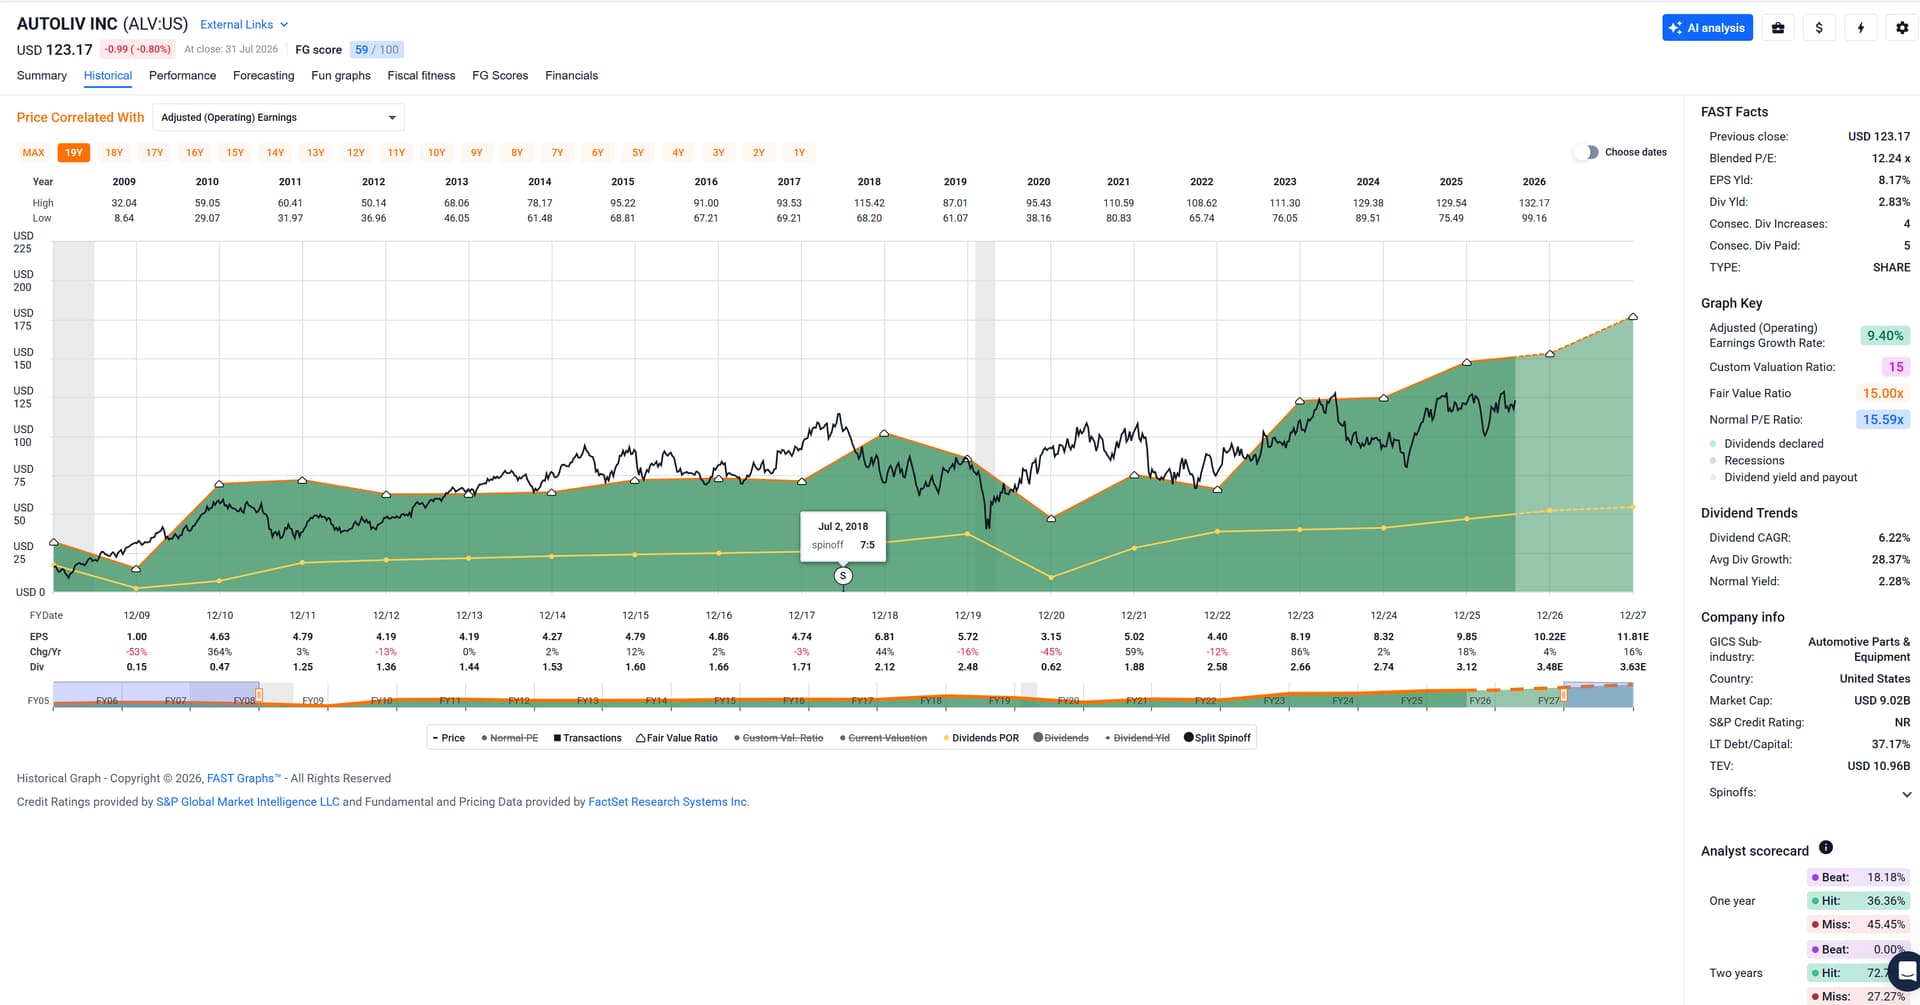
Task: Click the left handle of the range navigator
Action: click(x=259, y=694)
